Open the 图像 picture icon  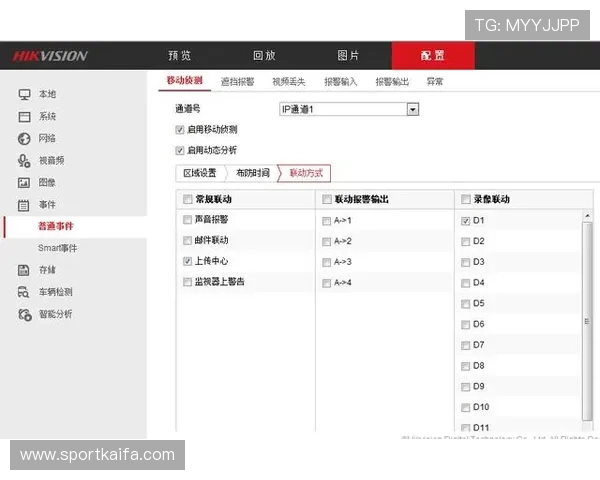coord(24,183)
